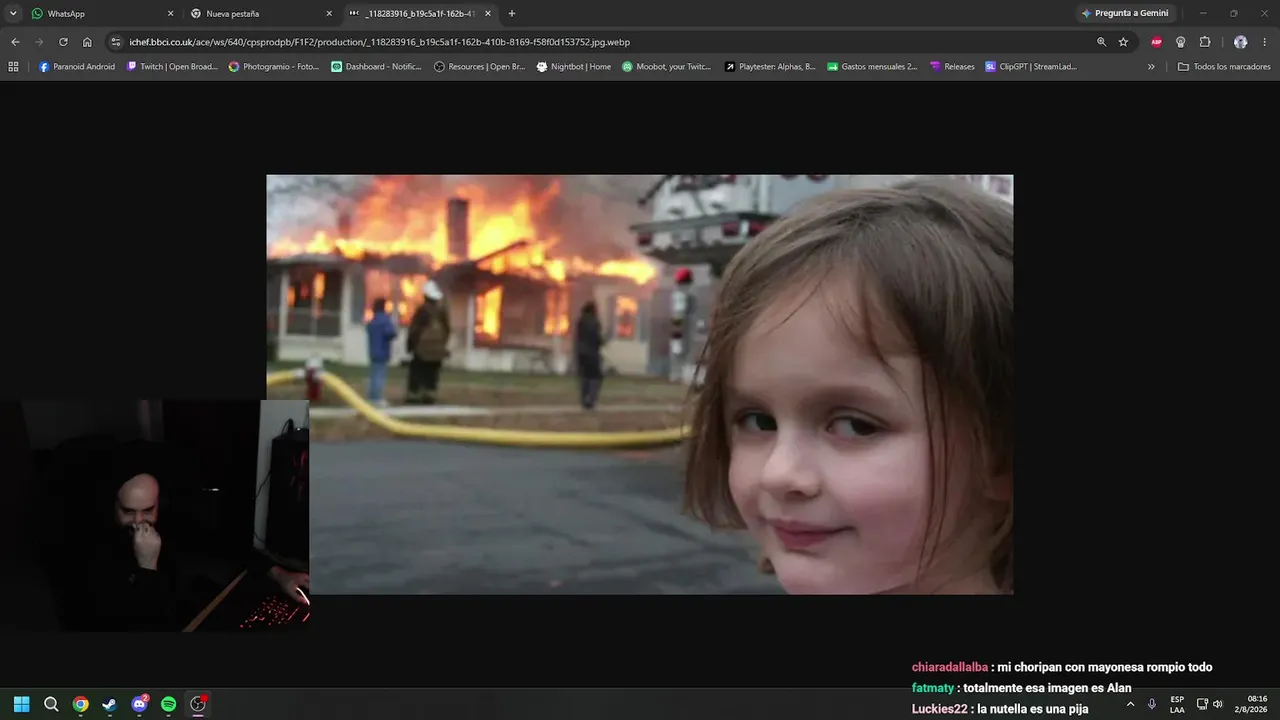Open the Gastos mensuales bookmark
The width and height of the screenshot is (1280, 720).
[872, 67]
